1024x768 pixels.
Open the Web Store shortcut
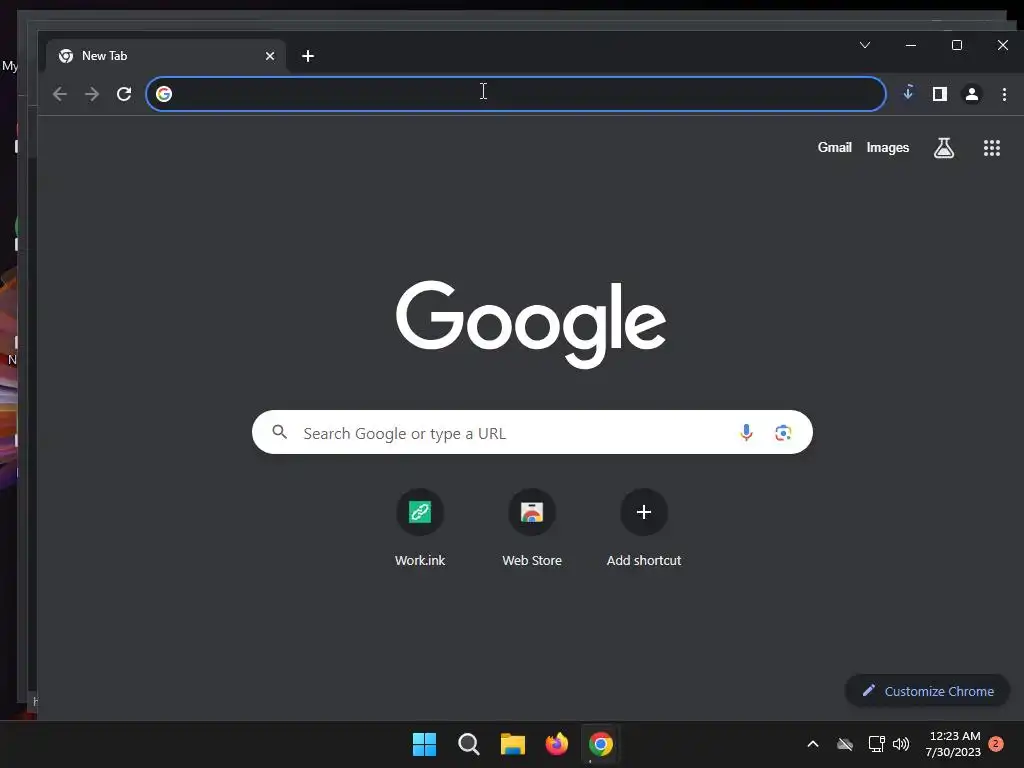(532, 528)
